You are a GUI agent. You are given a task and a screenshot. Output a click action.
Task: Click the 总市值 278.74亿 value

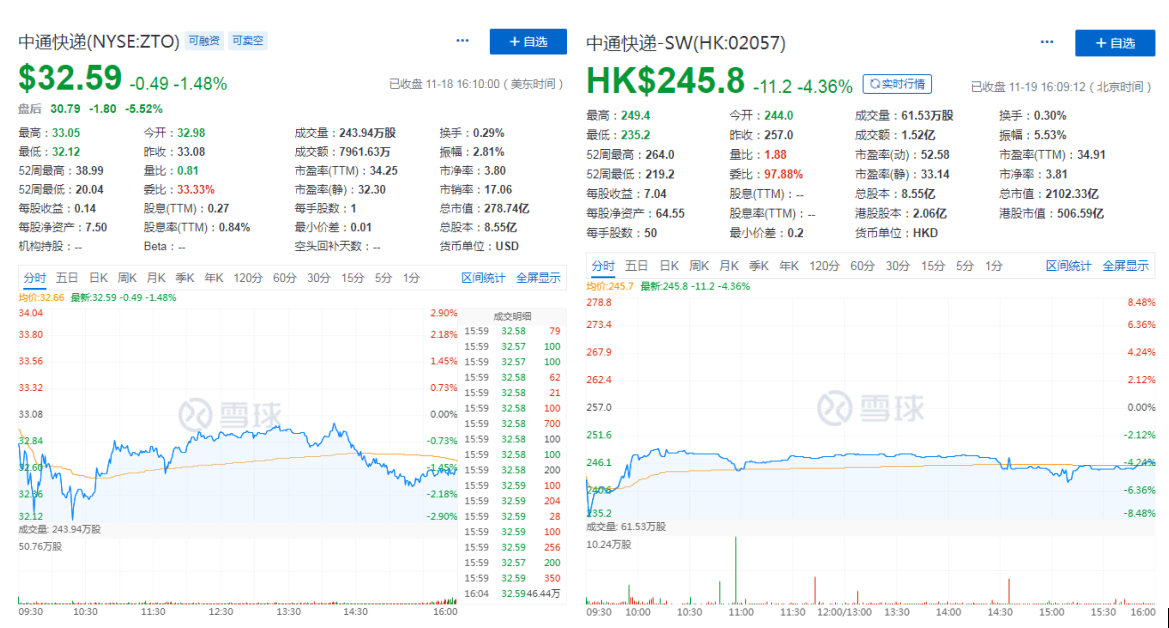coord(507,208)
